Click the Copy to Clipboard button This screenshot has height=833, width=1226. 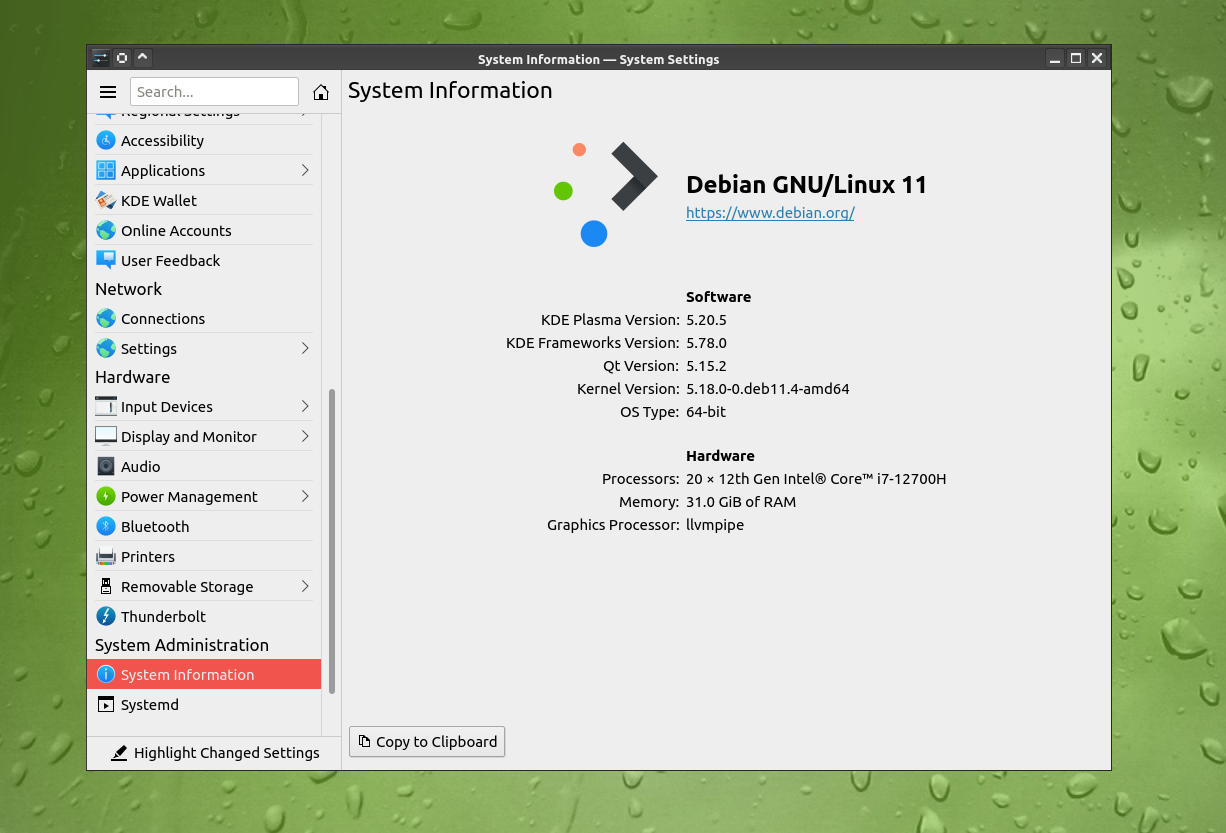427,741
